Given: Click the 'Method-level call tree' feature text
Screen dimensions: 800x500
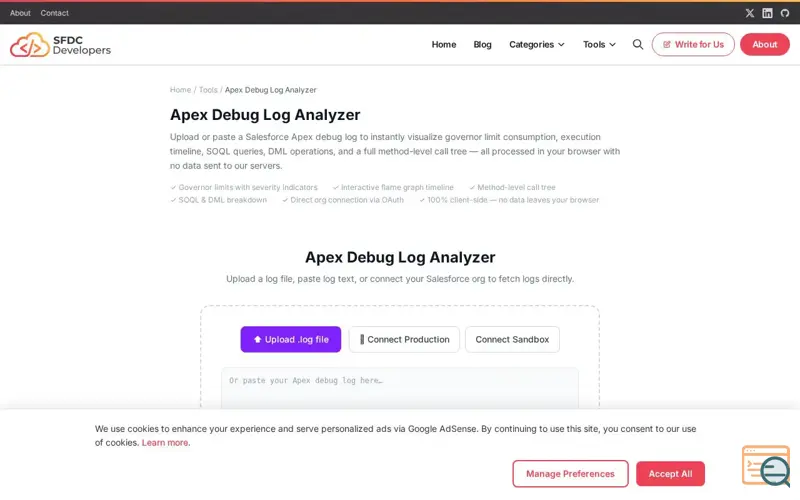Looking at the screenshot, I should pos(516,187).
